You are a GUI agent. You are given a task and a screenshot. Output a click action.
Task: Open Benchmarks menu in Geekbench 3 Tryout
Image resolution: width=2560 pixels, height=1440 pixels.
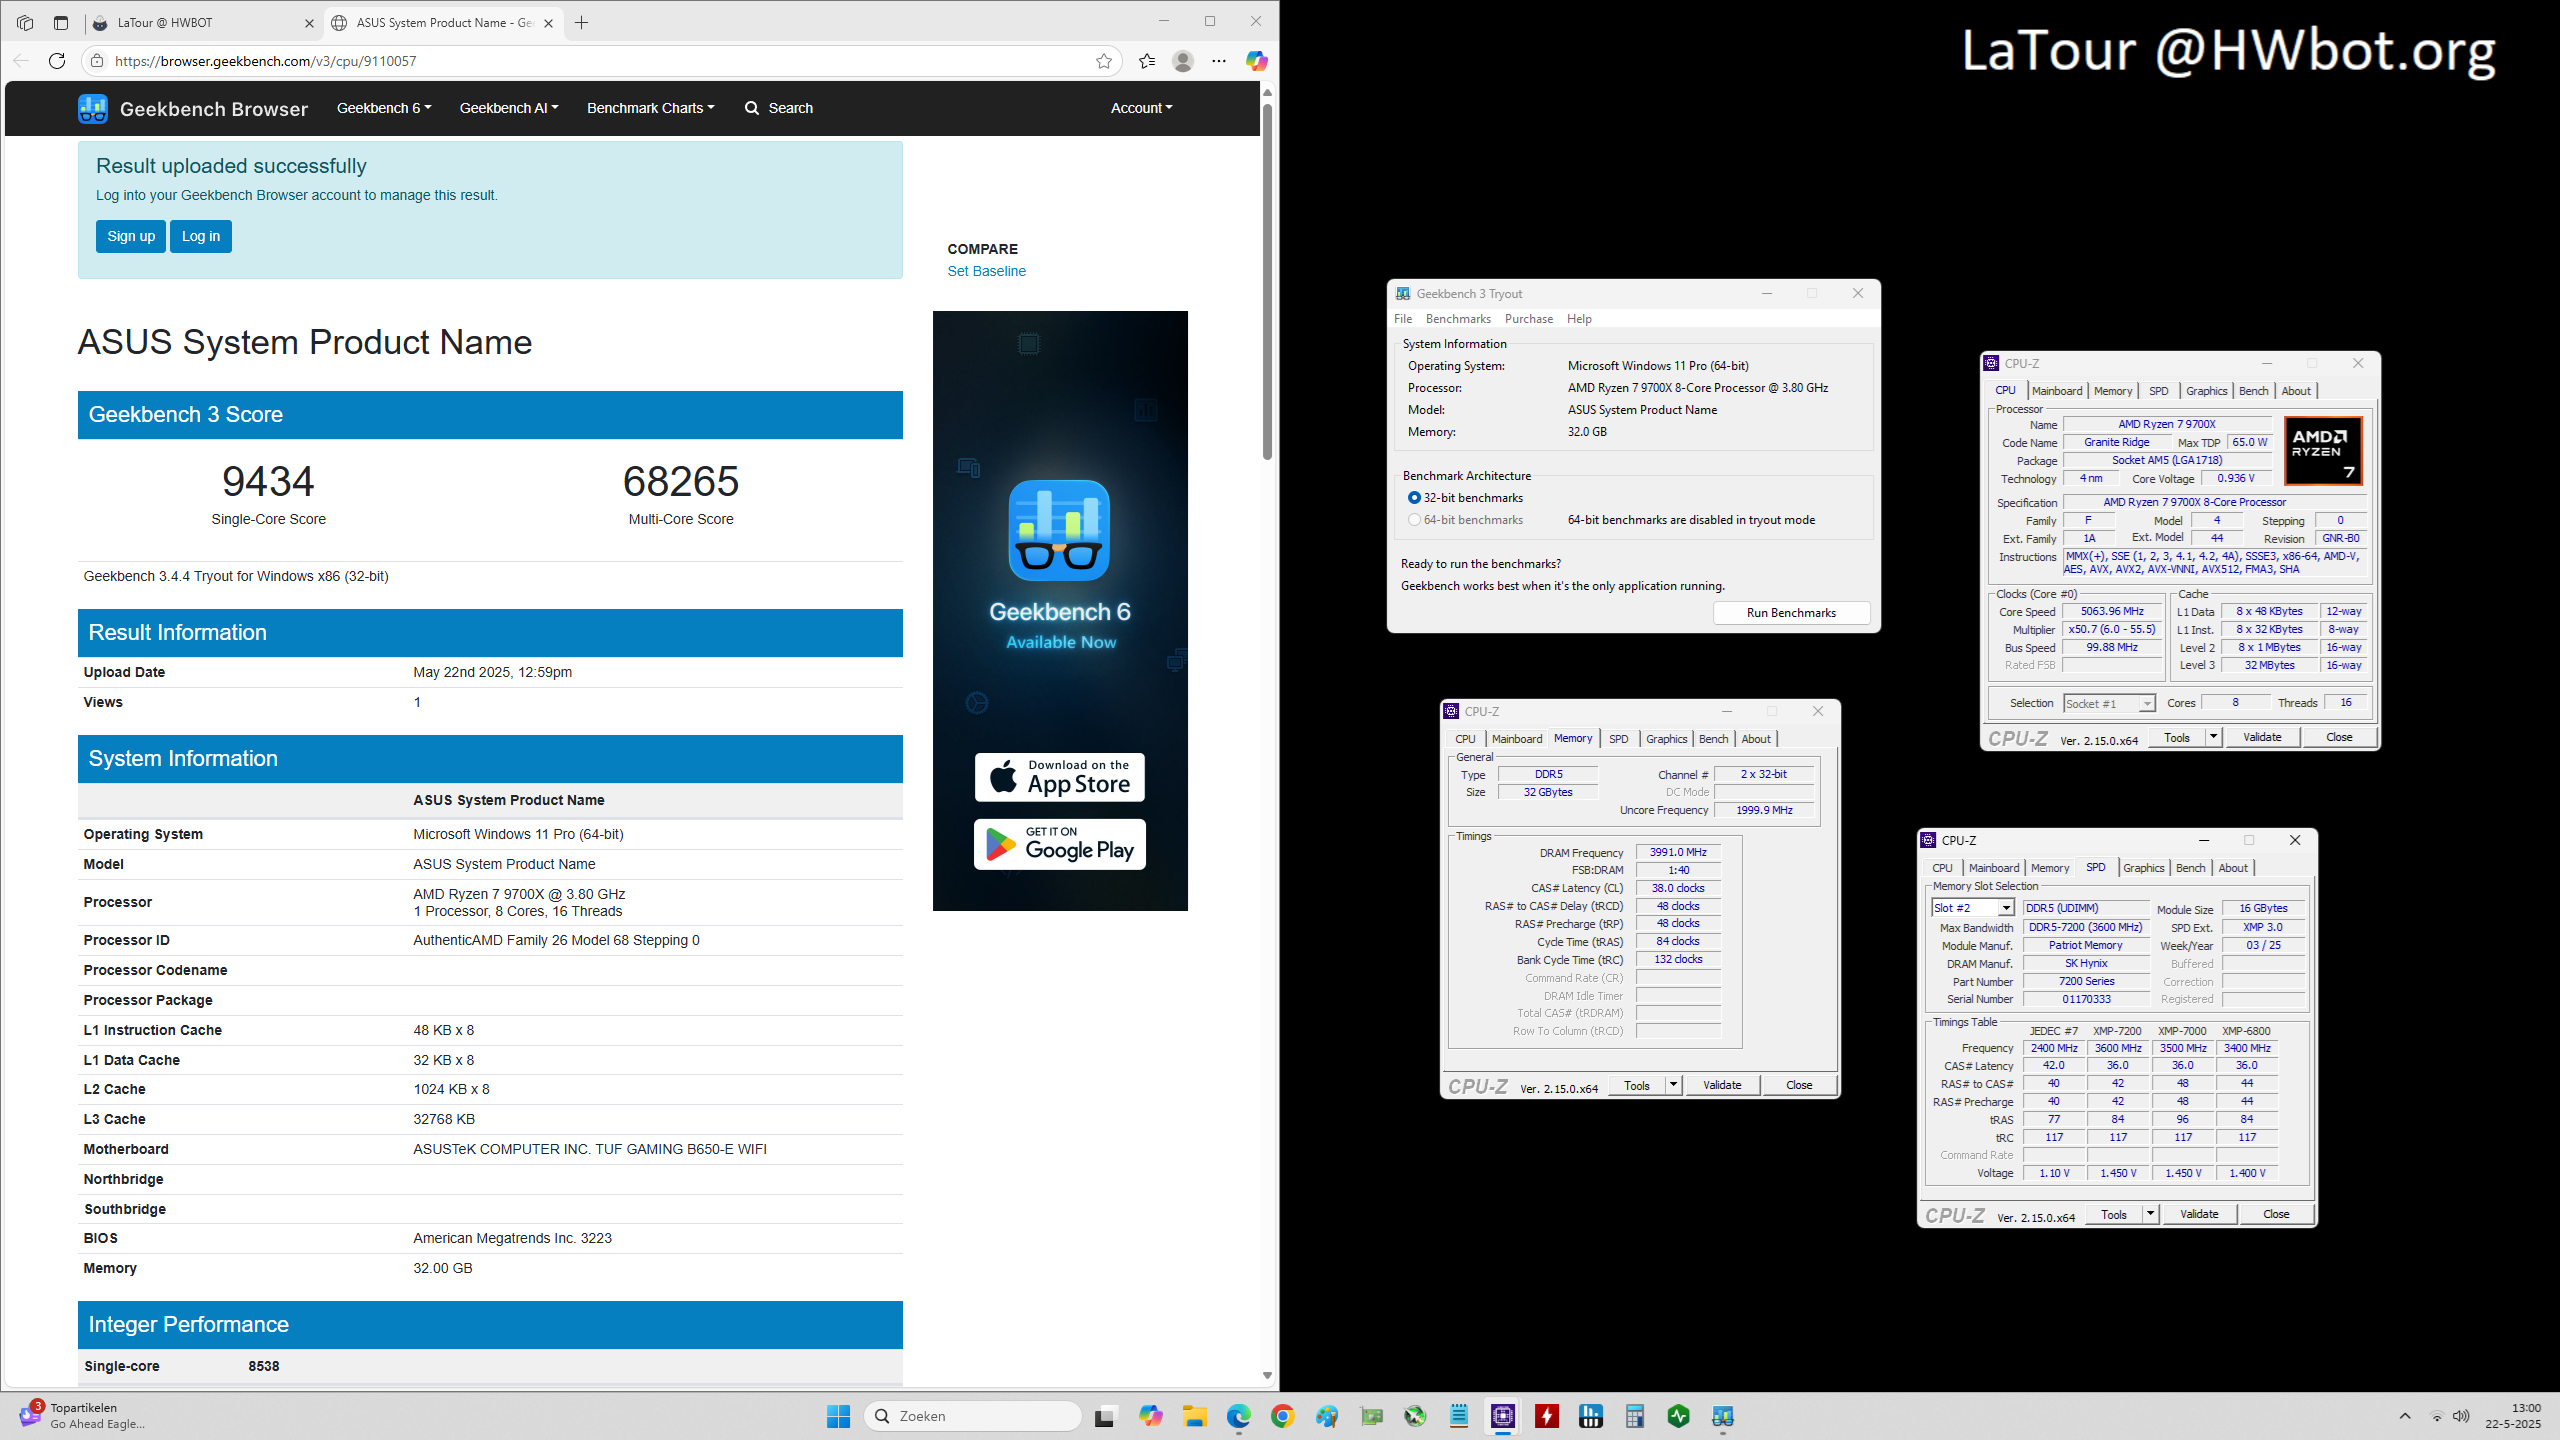pos(1458,319)
